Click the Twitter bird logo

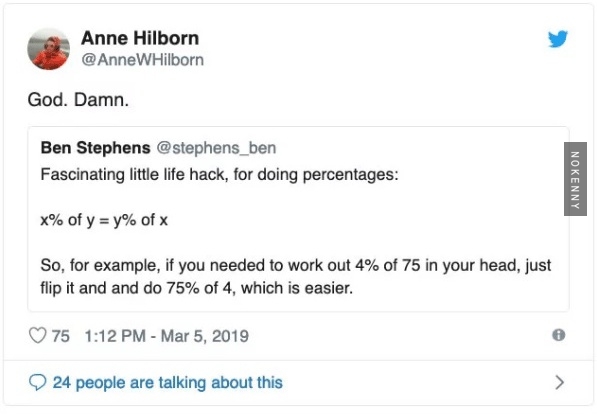pyautogui.click(x=558, y=38)
